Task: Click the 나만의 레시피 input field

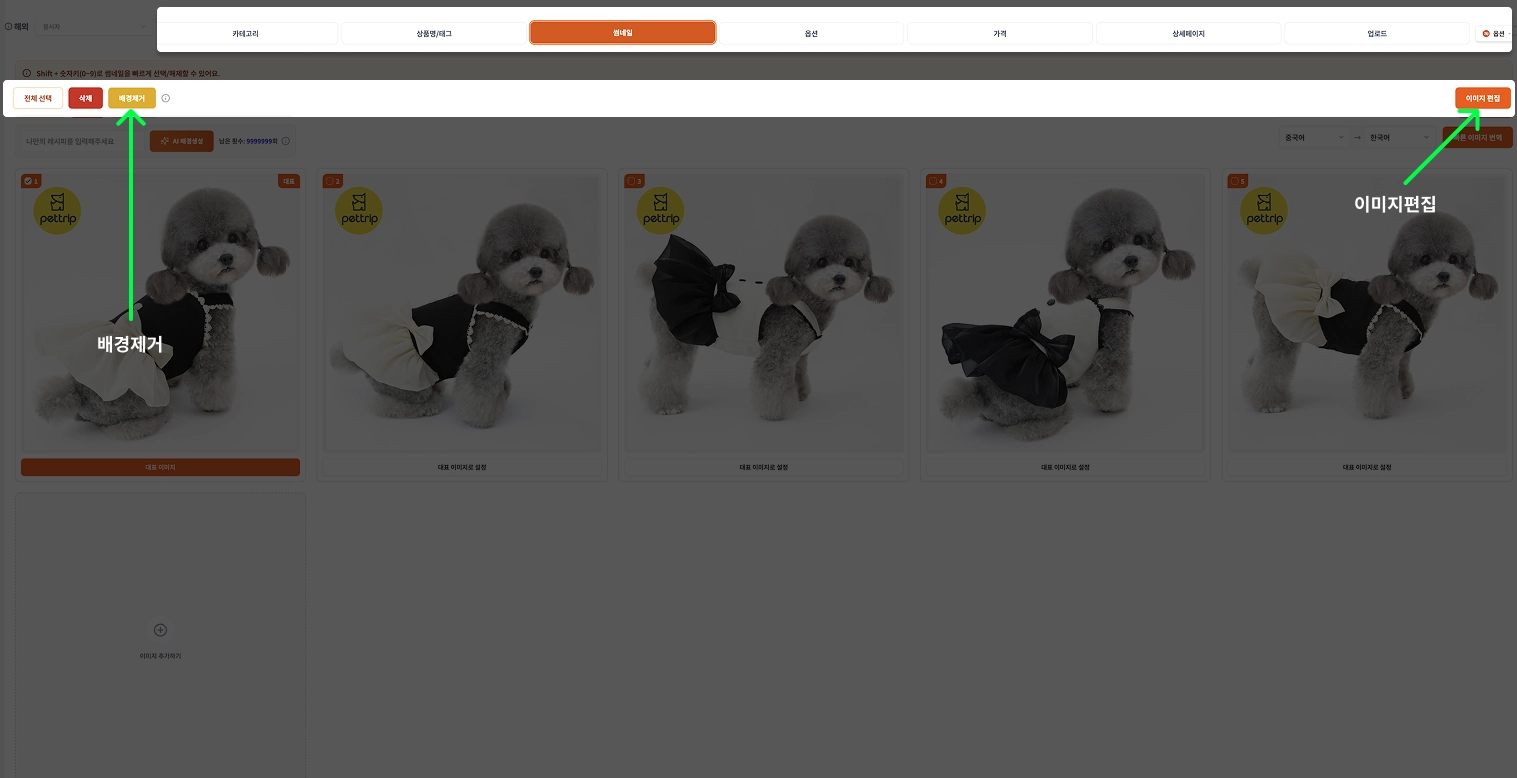Action: click(82, 141)
